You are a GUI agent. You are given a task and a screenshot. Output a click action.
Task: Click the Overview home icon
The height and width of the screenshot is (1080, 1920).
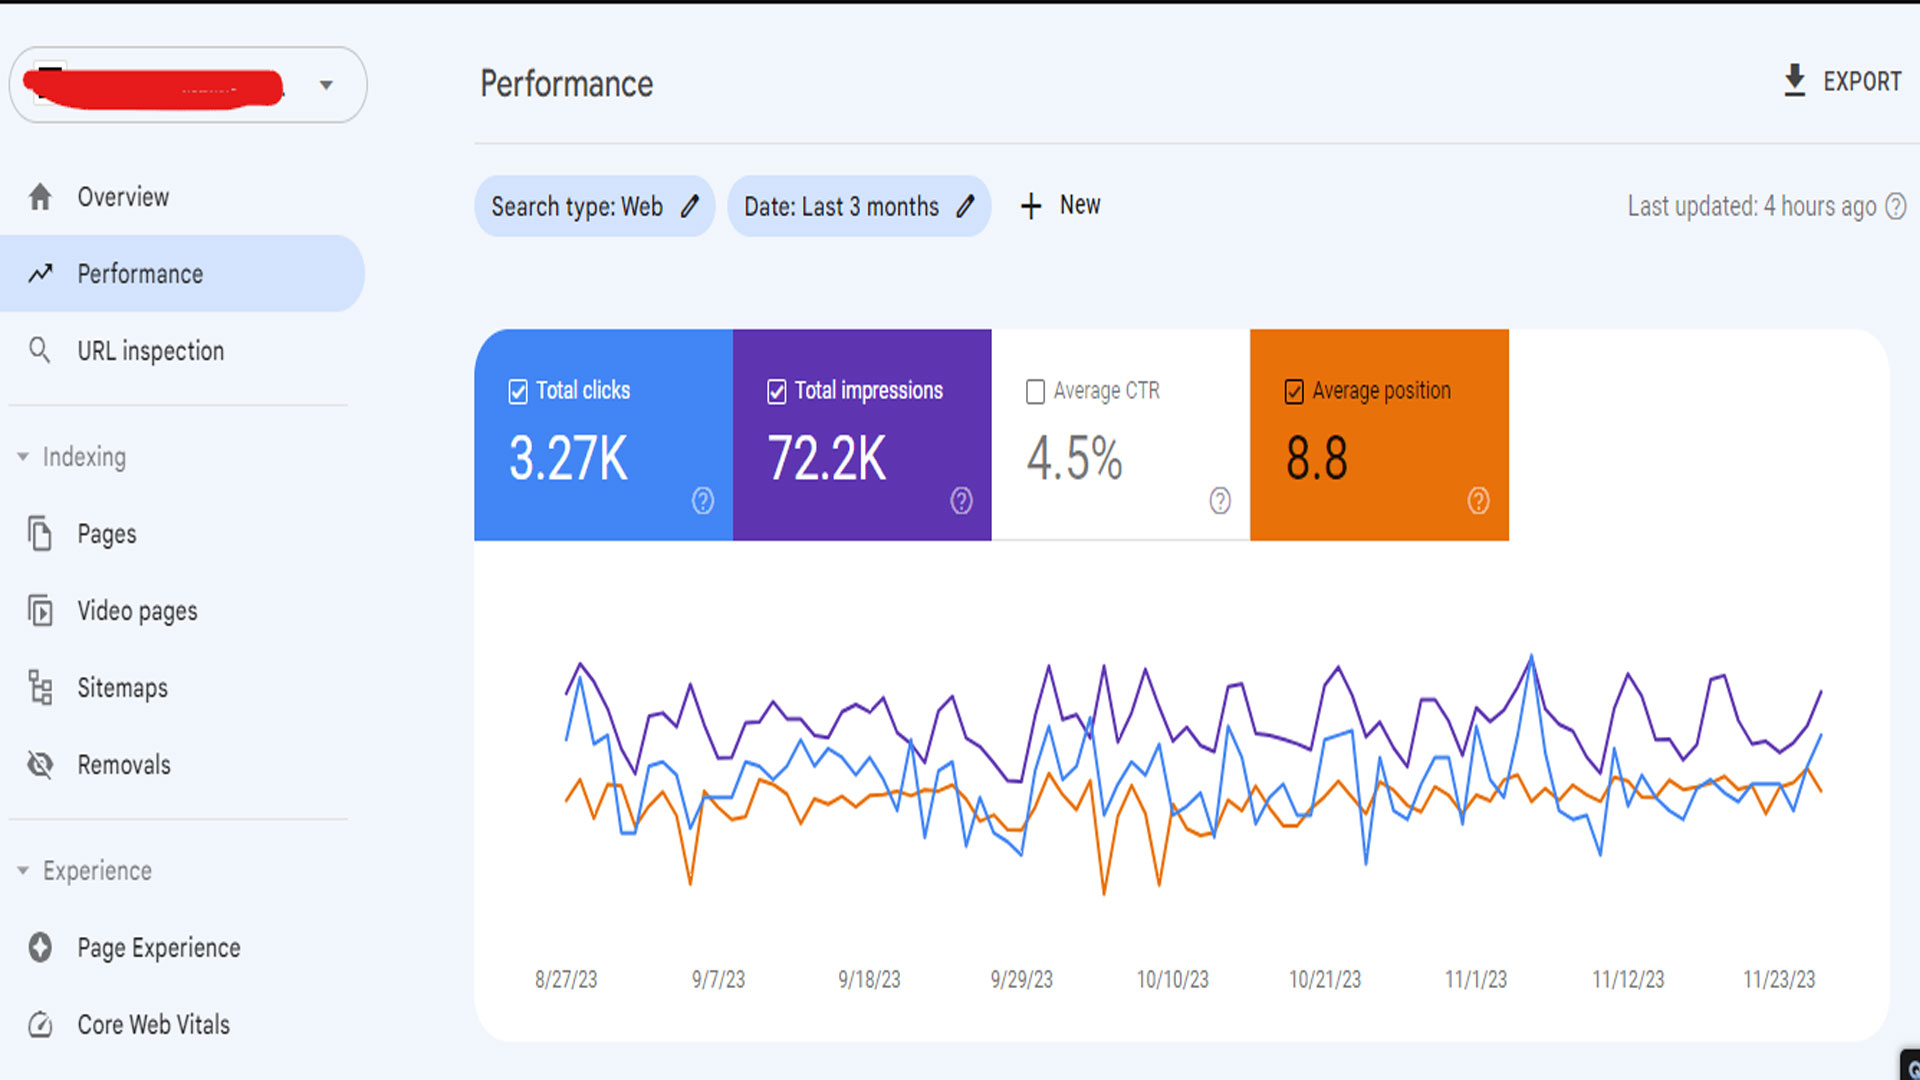[40, 197]
